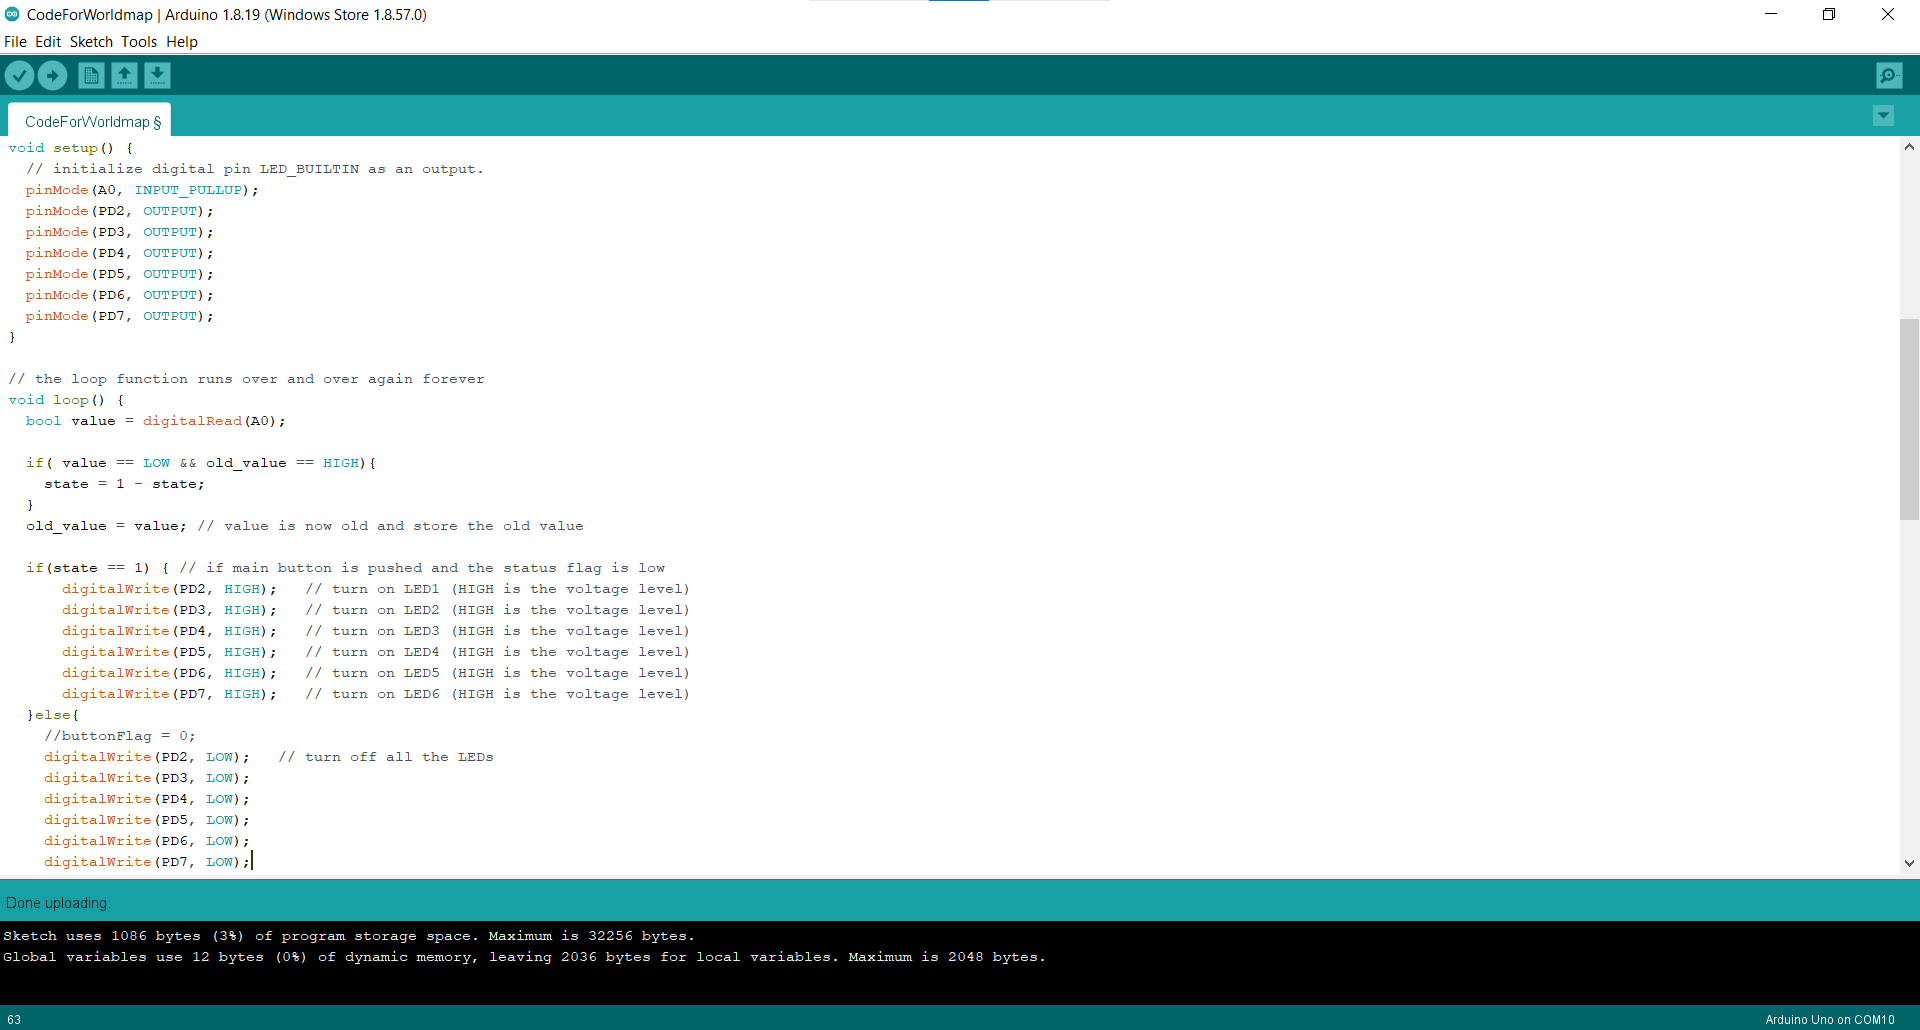Screen dimensions: 1920x1030
Task: Select the CodeForWorldmap tab
Action: (90, 121)
